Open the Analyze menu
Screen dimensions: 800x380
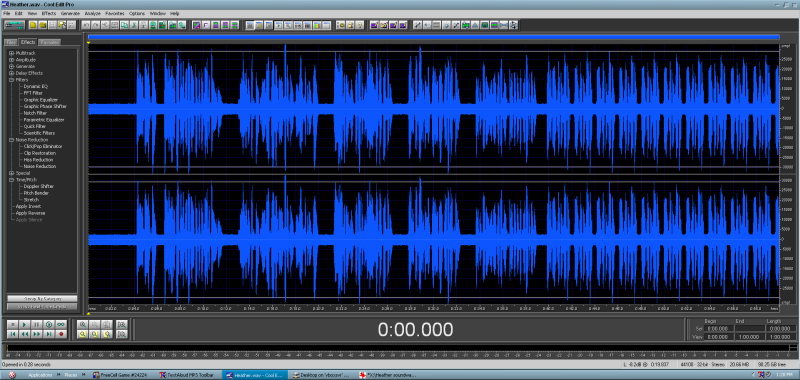[92, 13]
